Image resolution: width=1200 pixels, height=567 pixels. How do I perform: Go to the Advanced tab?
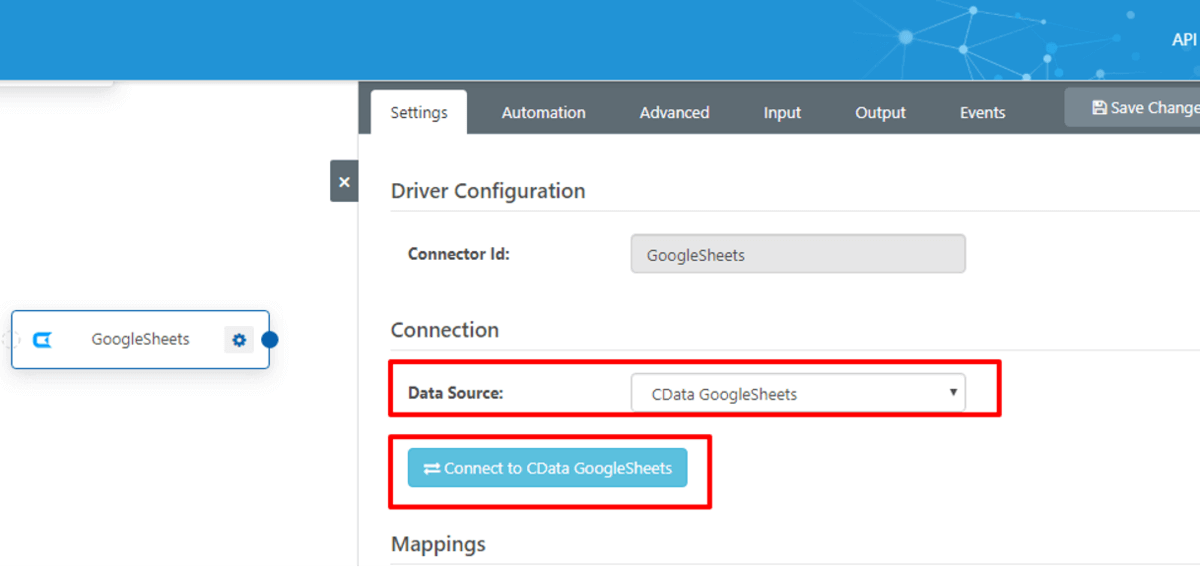[x=674, y=113]
